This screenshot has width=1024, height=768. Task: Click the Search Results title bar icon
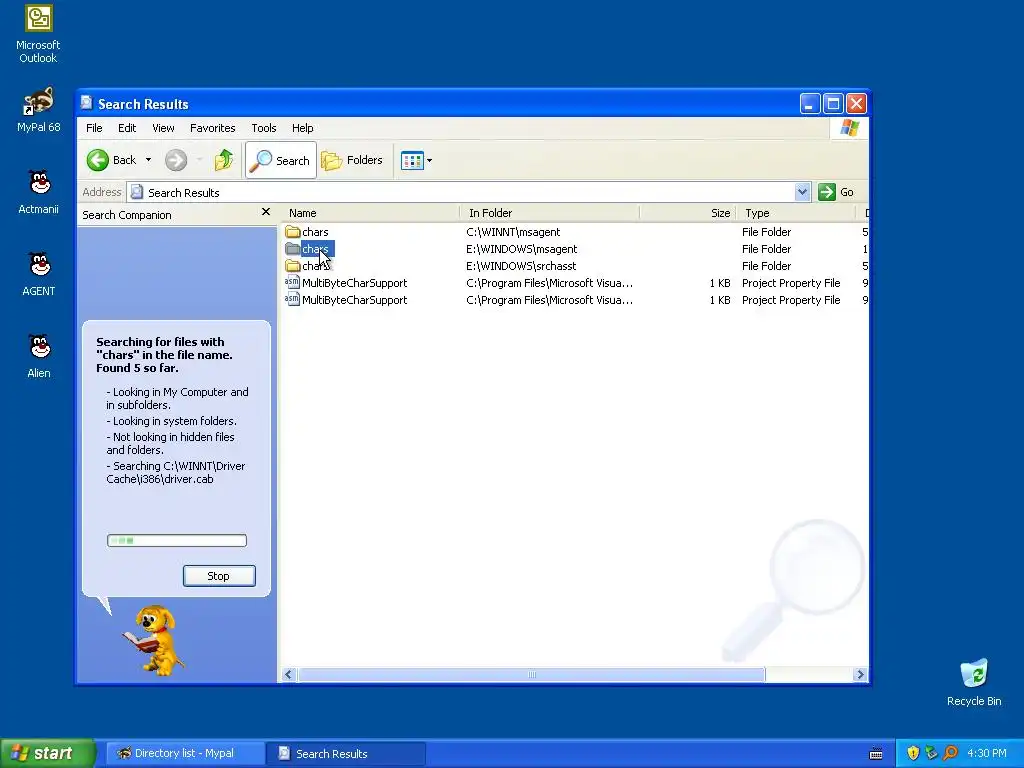87,103
